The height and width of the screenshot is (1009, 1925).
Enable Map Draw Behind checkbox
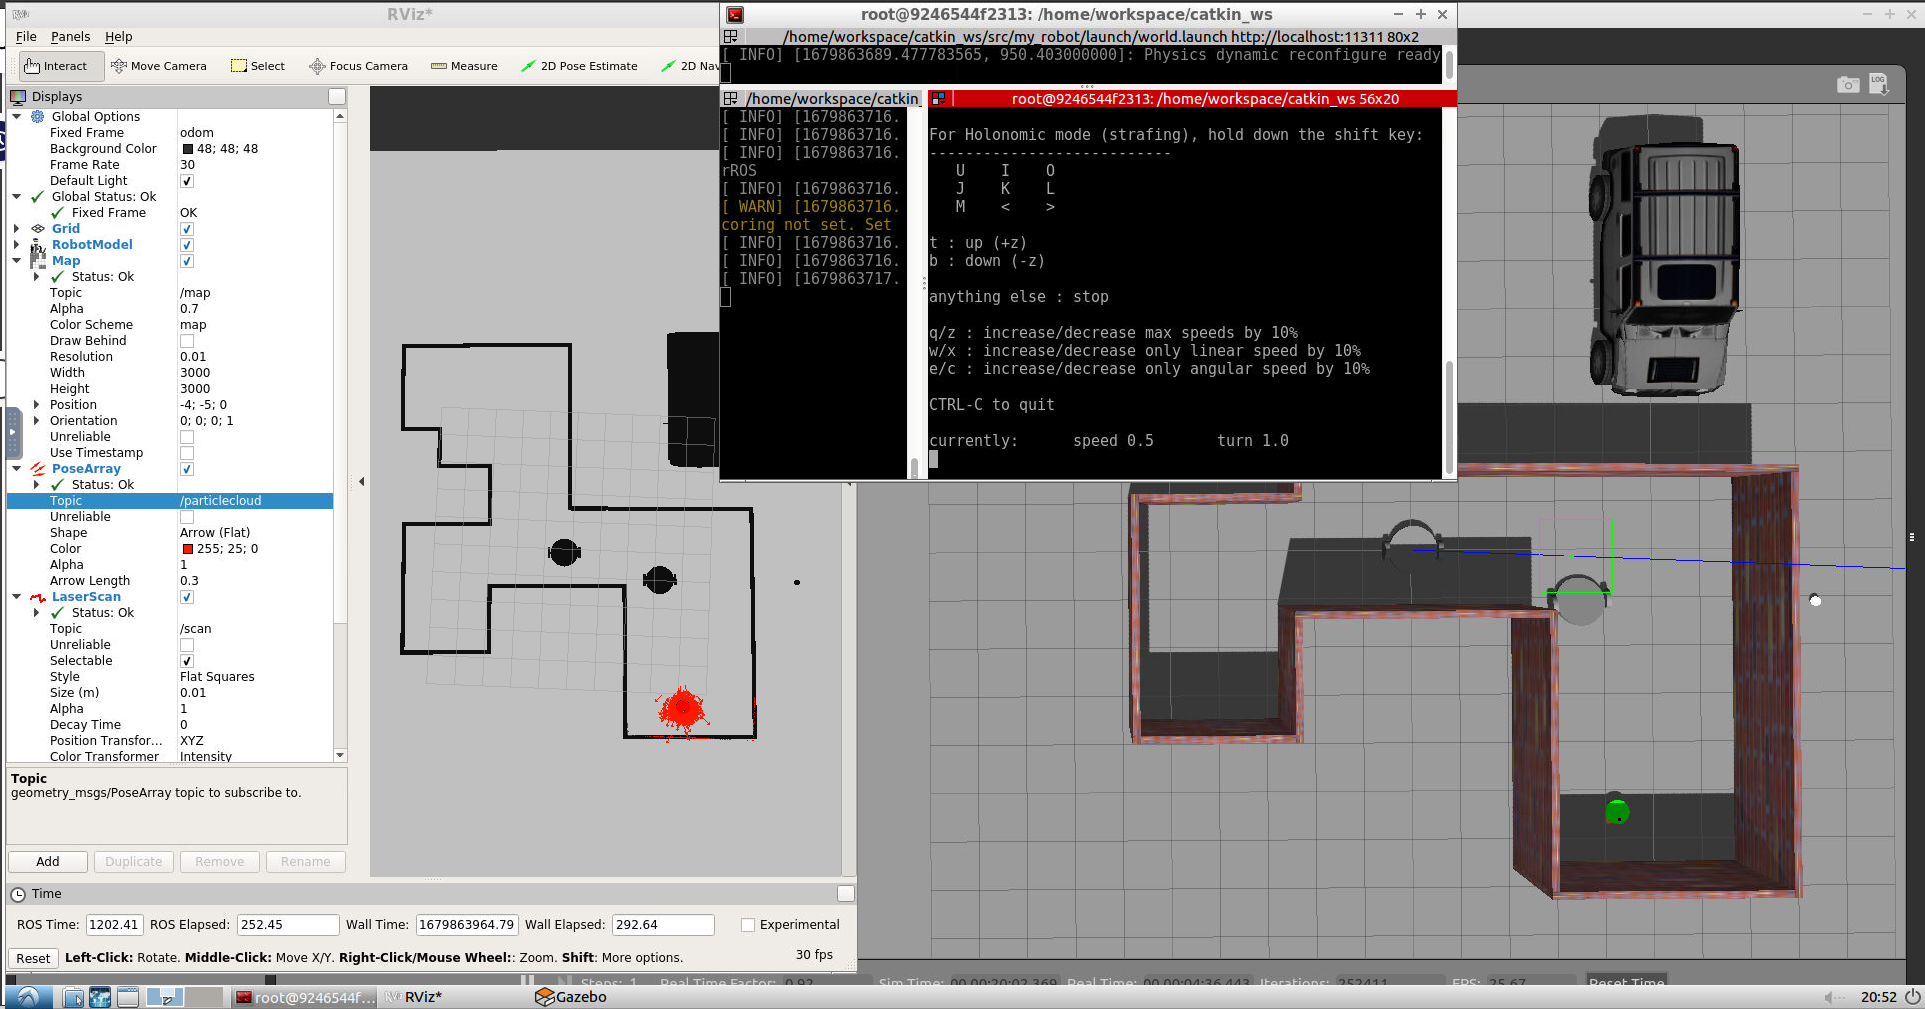(186, 341)
